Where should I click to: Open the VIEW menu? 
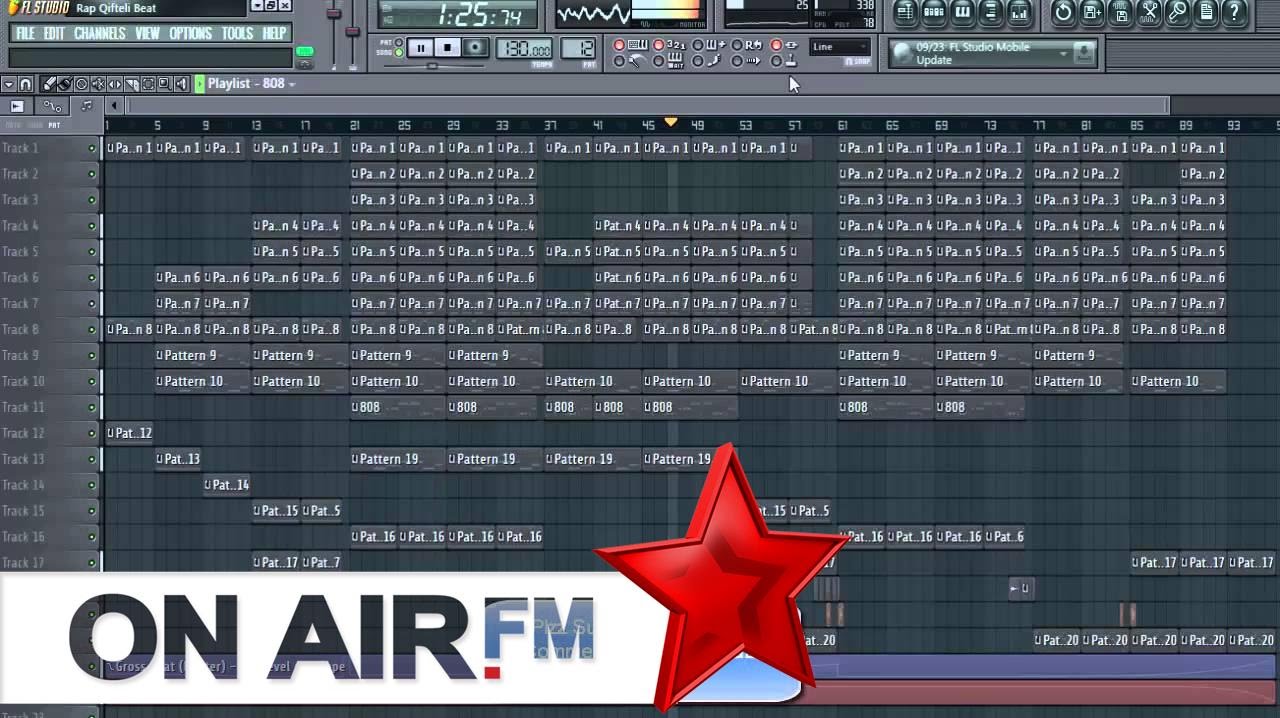click(x=148, y=33)
